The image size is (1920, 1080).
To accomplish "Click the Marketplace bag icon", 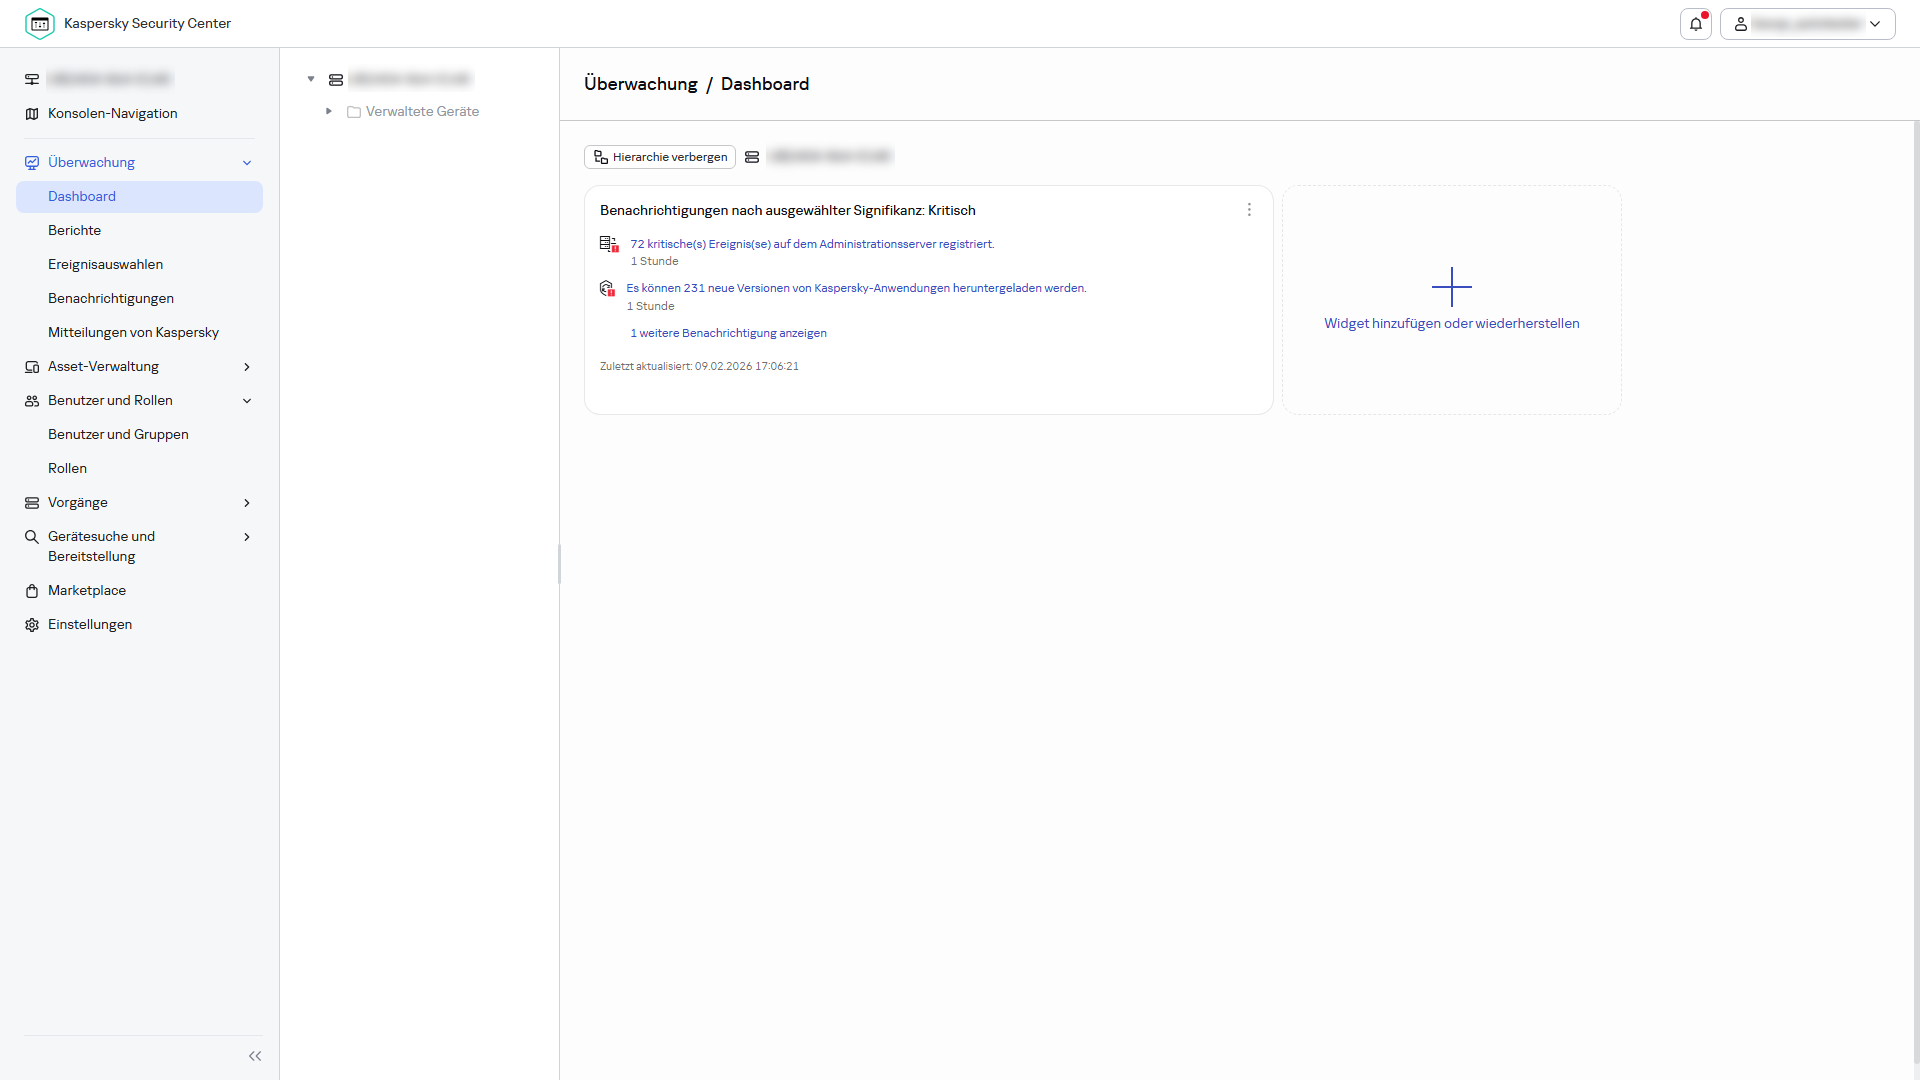I will 32,591.
